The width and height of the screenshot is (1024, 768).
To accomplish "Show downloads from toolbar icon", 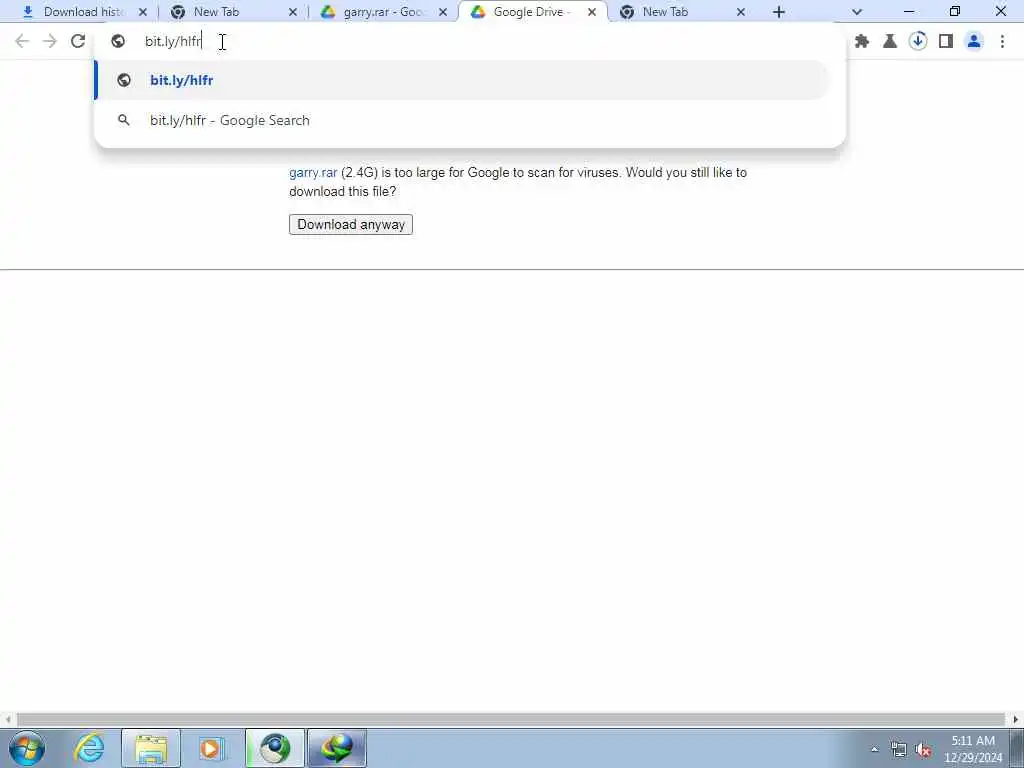I will pyautogui.click(x=918, y=41).
